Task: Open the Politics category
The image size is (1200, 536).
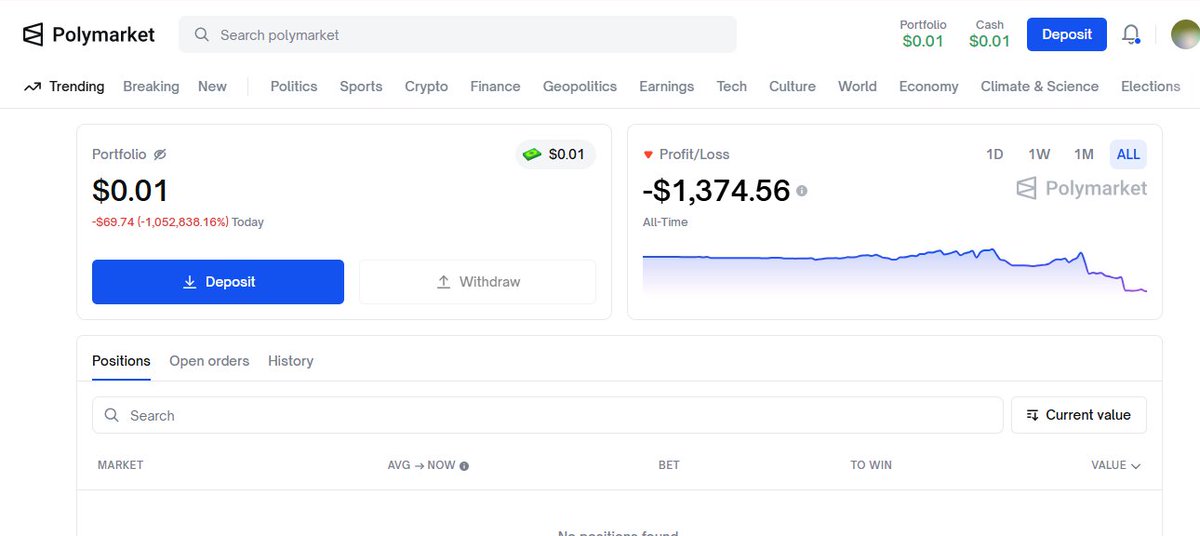Action: 294,86
